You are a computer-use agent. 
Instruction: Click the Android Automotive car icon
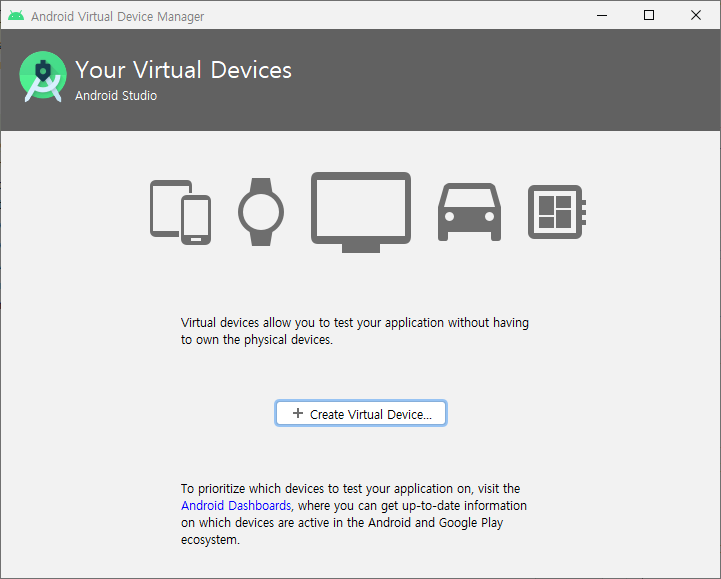click(469, 212)
